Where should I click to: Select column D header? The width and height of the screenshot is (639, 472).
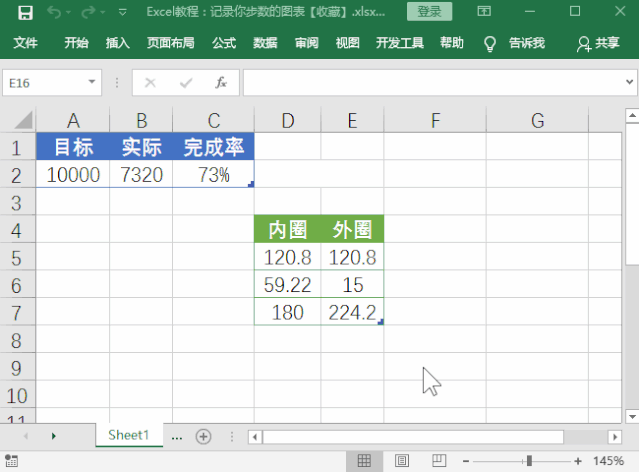(x=288, y=121)
